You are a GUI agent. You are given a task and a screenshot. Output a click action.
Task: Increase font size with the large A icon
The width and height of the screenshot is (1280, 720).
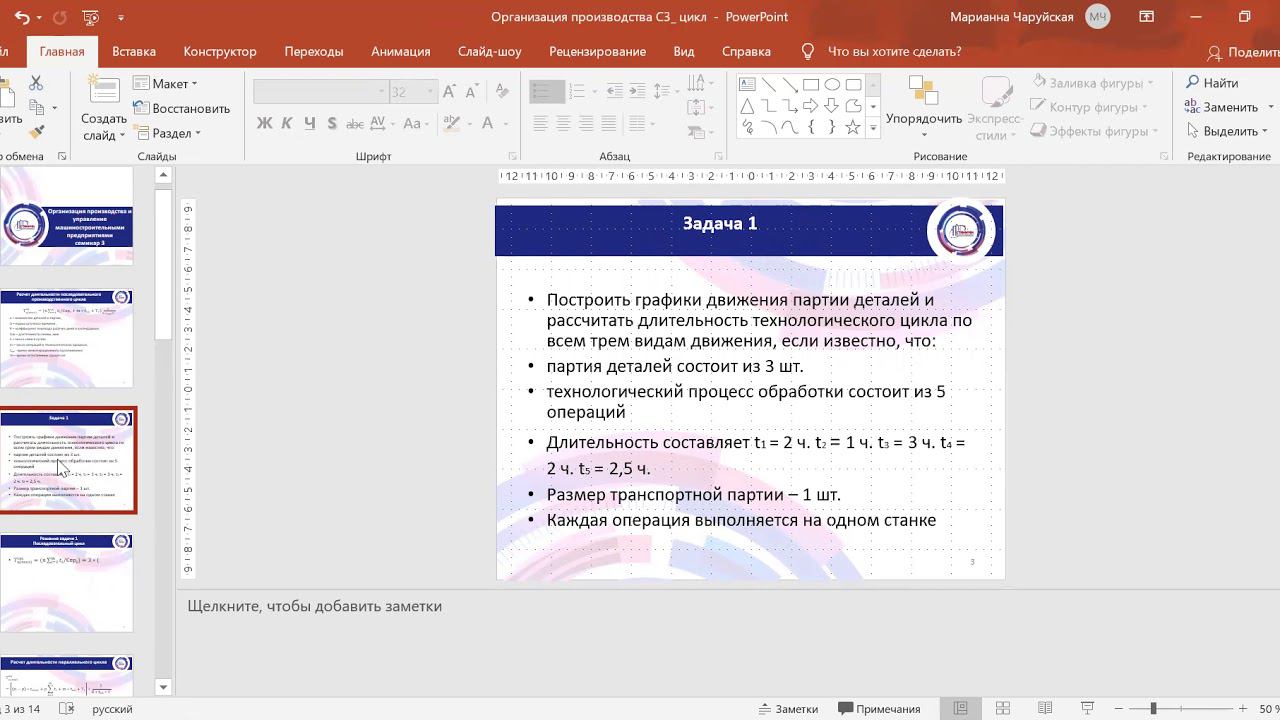(x=449, y=92)
